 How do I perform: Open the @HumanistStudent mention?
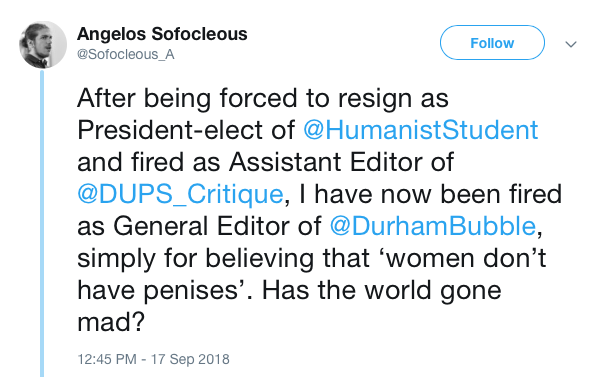(421, 130)
